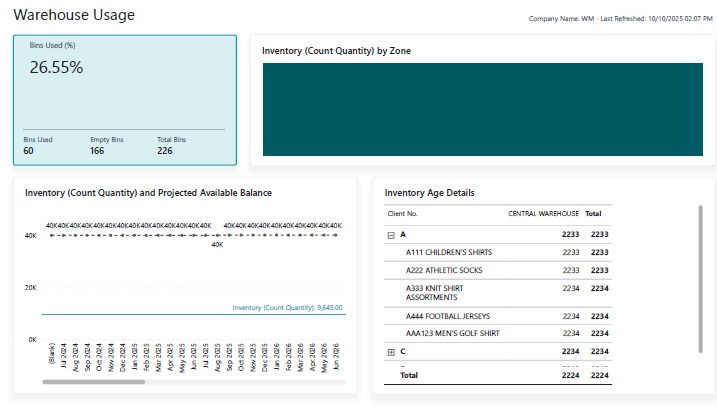The image size is (717, 408).
Task: Click the Total row in matrix
Action: [409, 376]
